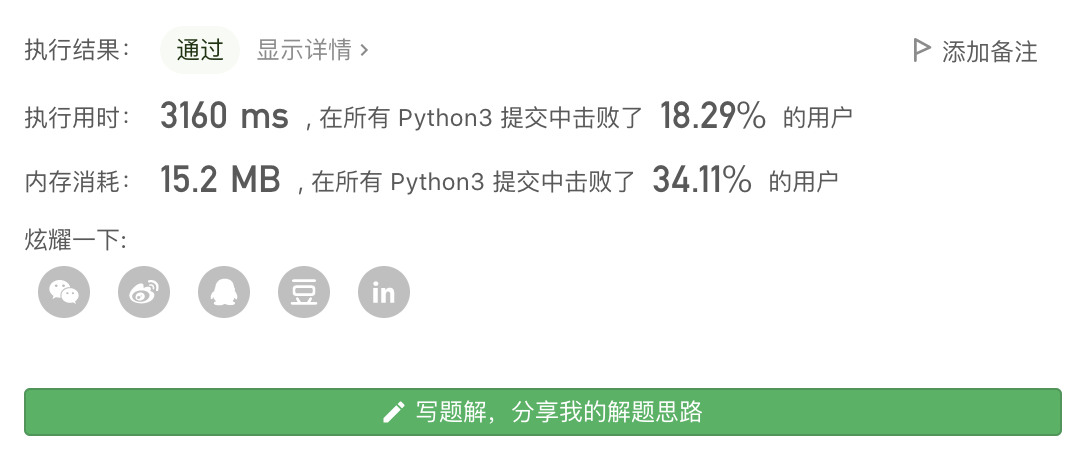Click the 15.2 MB memory value
The image size is (1082, 454).
point(220,180)
